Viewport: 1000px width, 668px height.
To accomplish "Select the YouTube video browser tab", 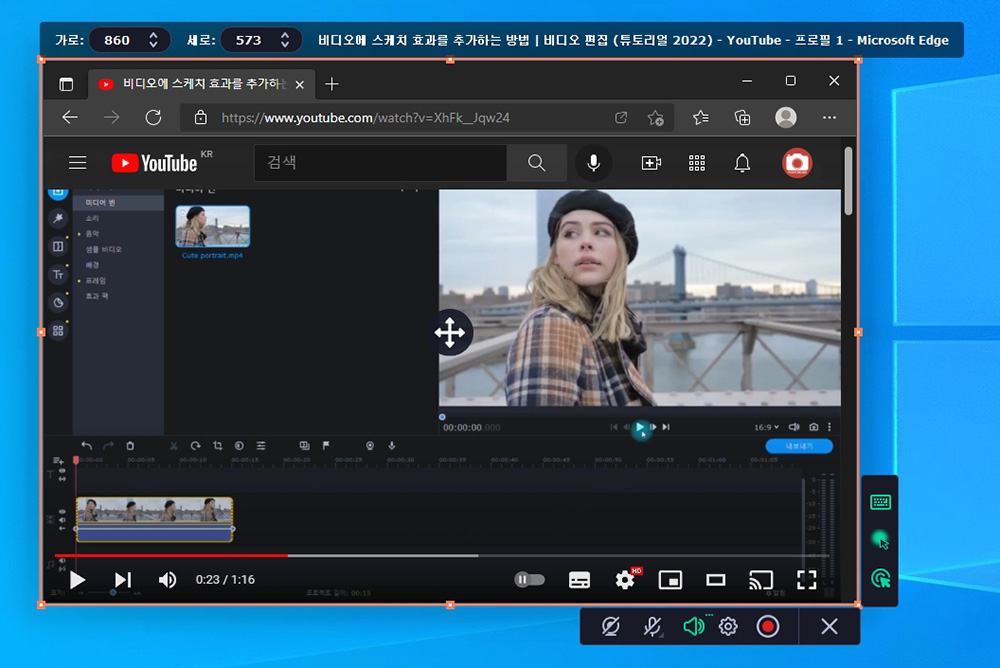I will point(202,84).
